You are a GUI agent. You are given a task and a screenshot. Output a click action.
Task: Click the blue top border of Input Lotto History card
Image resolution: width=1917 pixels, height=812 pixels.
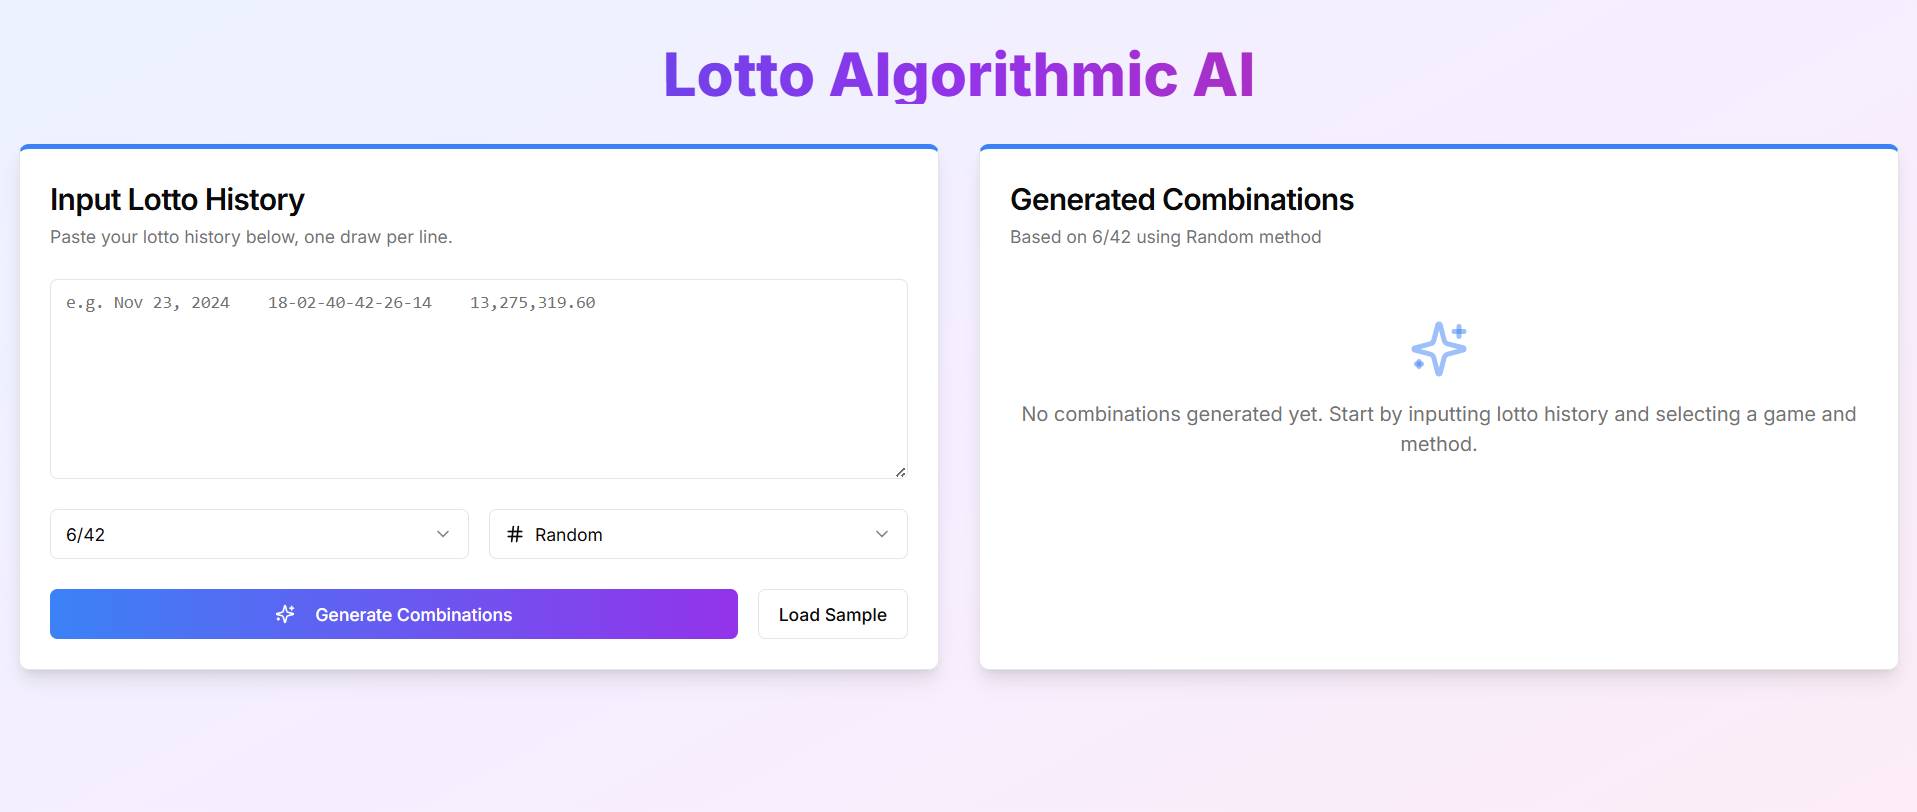click(x=478, y=147)
